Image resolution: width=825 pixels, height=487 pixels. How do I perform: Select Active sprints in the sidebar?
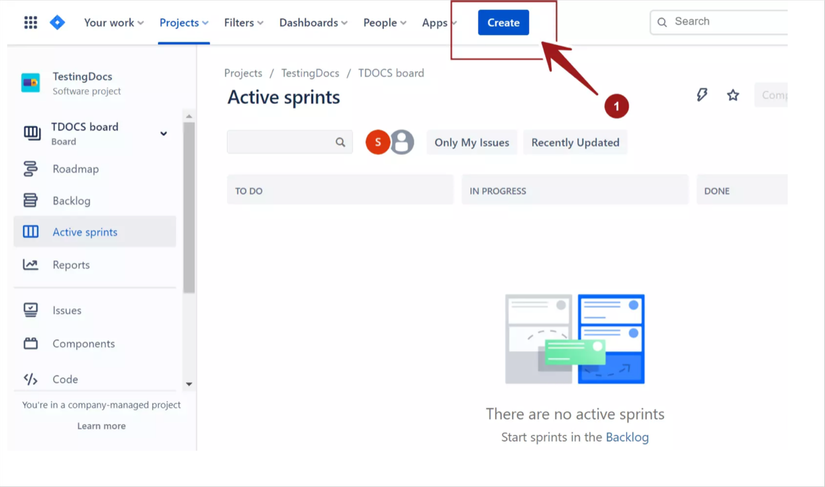pos(95,232)
